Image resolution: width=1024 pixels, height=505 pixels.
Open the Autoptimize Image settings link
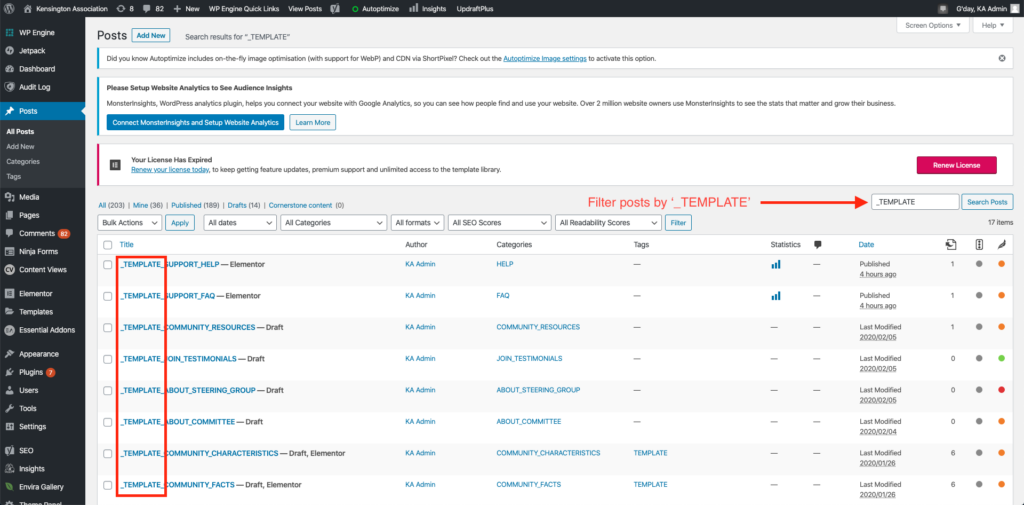pos(545,58)
